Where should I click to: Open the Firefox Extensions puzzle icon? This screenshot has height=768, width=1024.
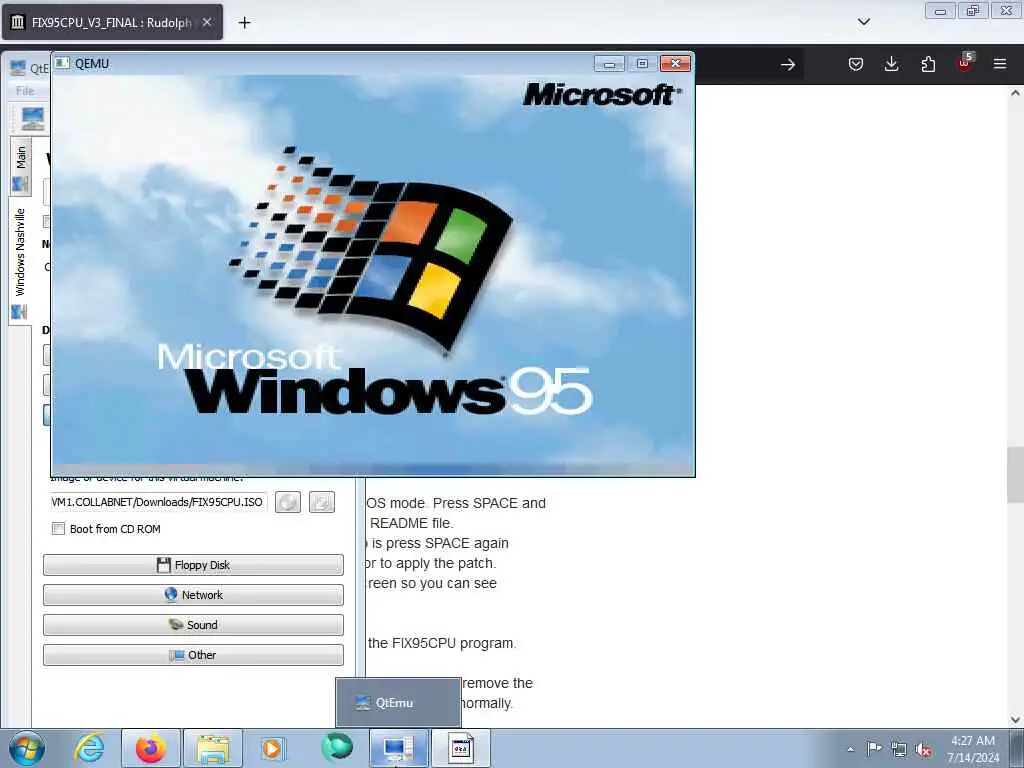pyautogui.click(x=928, y=64)
